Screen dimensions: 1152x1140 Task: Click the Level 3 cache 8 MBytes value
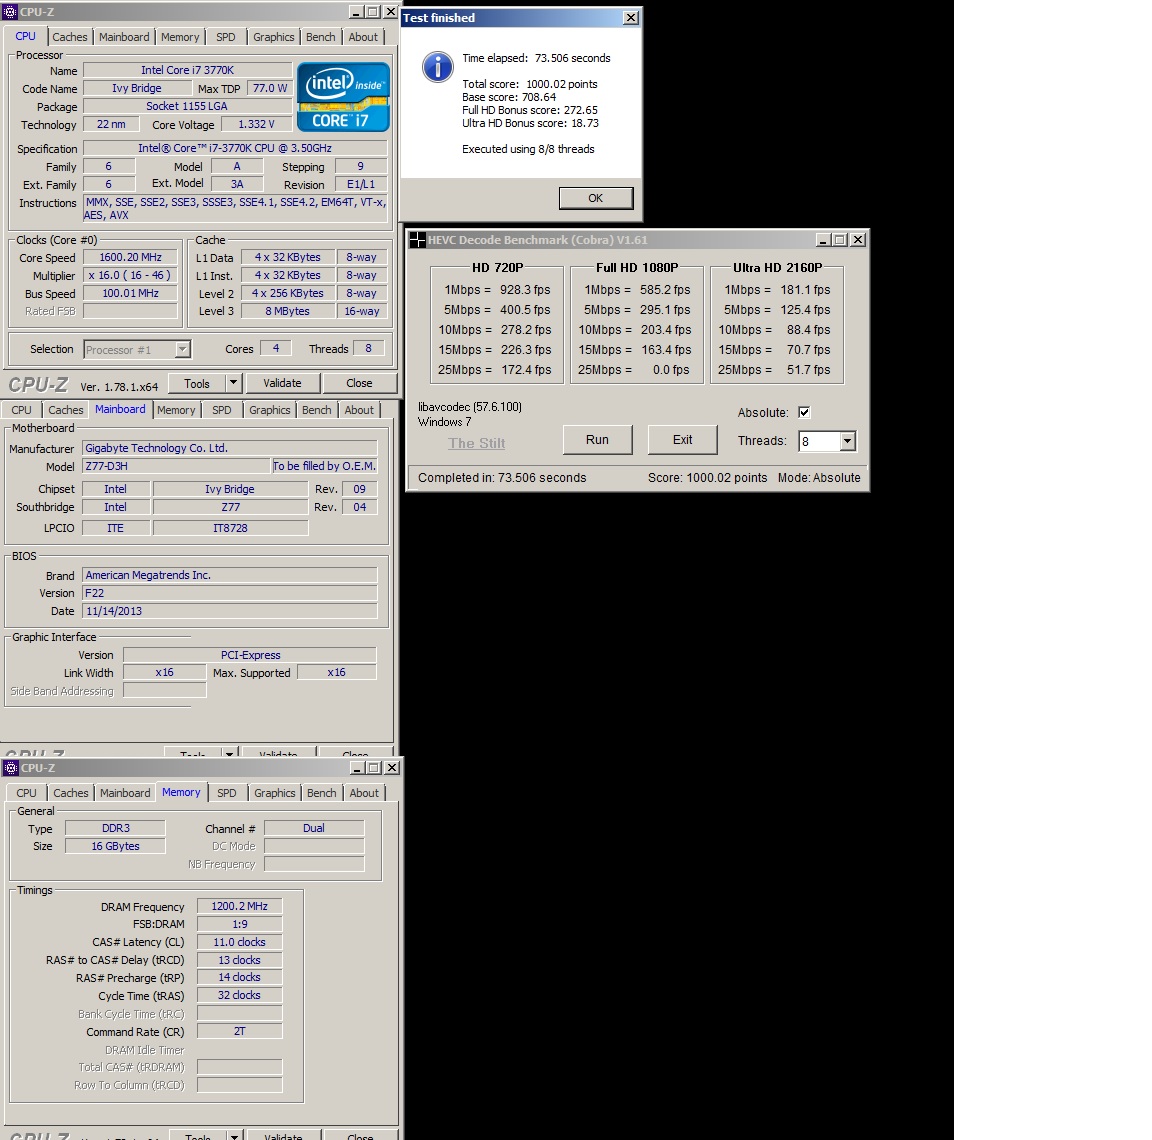[287, 311]
